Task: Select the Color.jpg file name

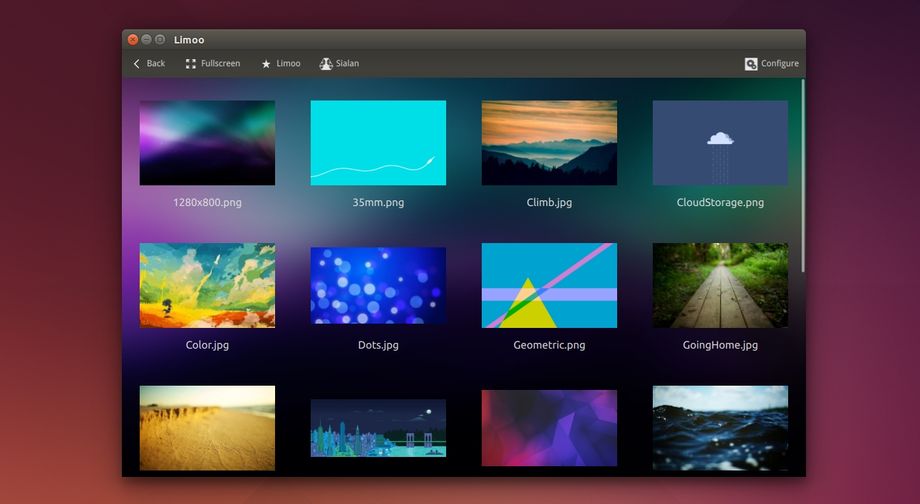Action: coord(207,345)
